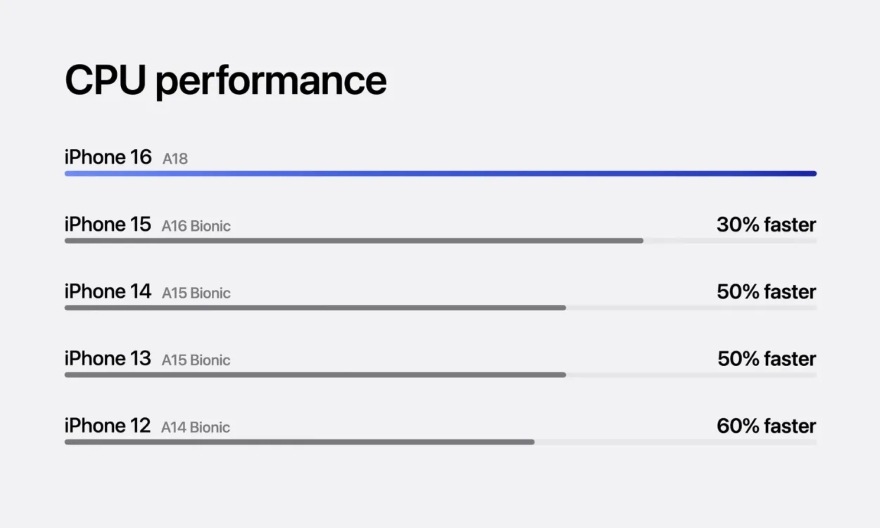Click the A14 Bionic chip label
The height and width of the screenshot is (528, 880).
click(x=196, y=427)
